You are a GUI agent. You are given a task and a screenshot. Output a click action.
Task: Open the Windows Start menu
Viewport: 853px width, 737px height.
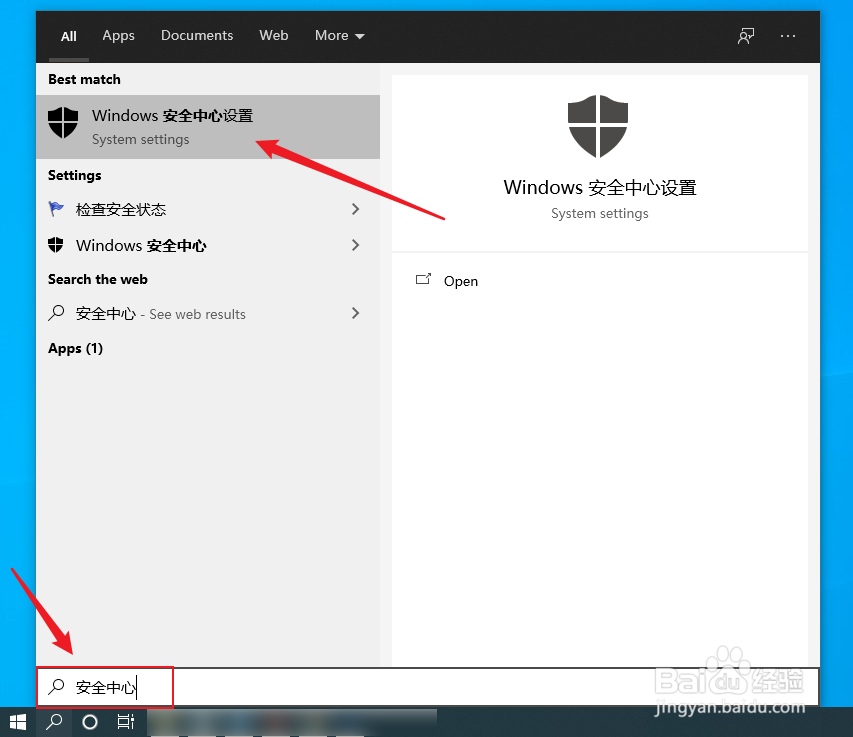(x=17, y=722)
